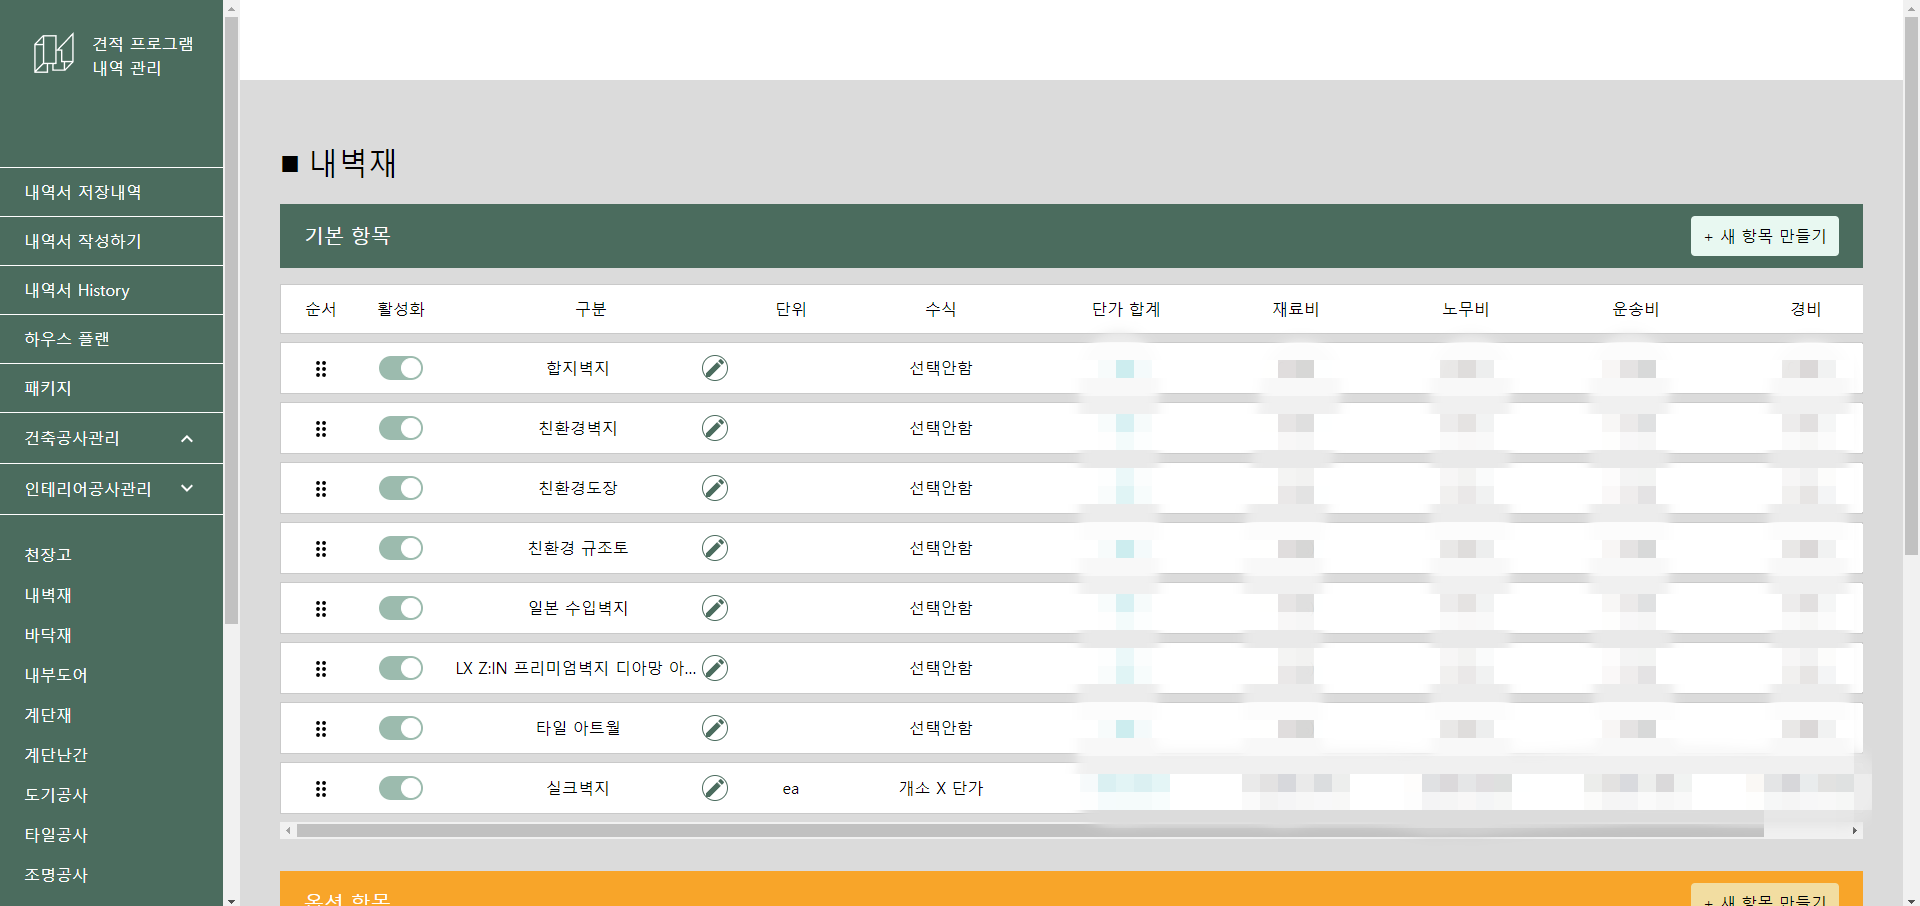Collapse the 건축공사관리 menu chevron
The width and height of the screenshot is (1920, 906).
pos(187,438)
